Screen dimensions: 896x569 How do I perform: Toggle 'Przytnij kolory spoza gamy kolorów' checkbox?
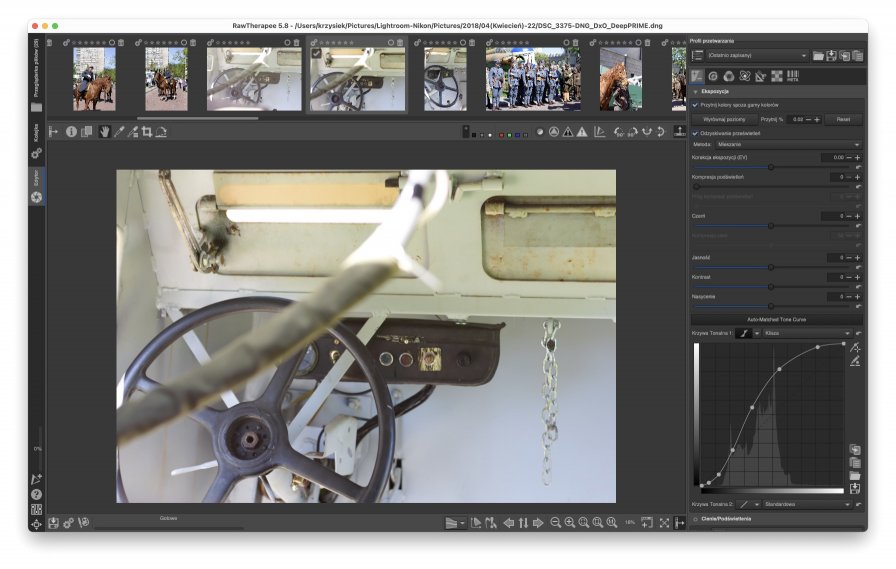(x=695, y=104)
